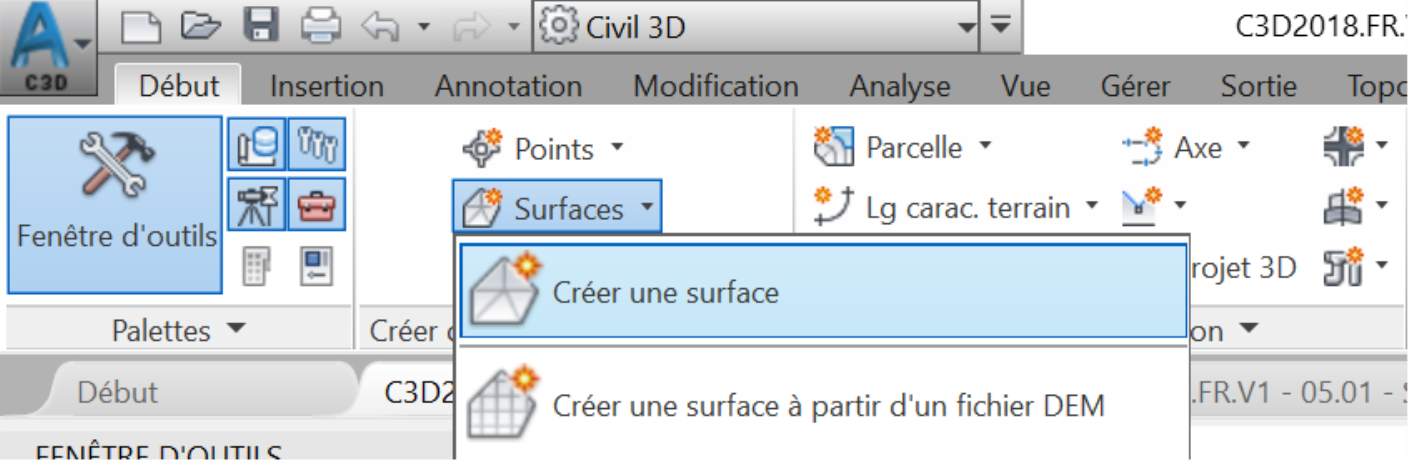Expand the Parcelle dropdown arrow
1408x460 pixels.
tap(985, 147)
